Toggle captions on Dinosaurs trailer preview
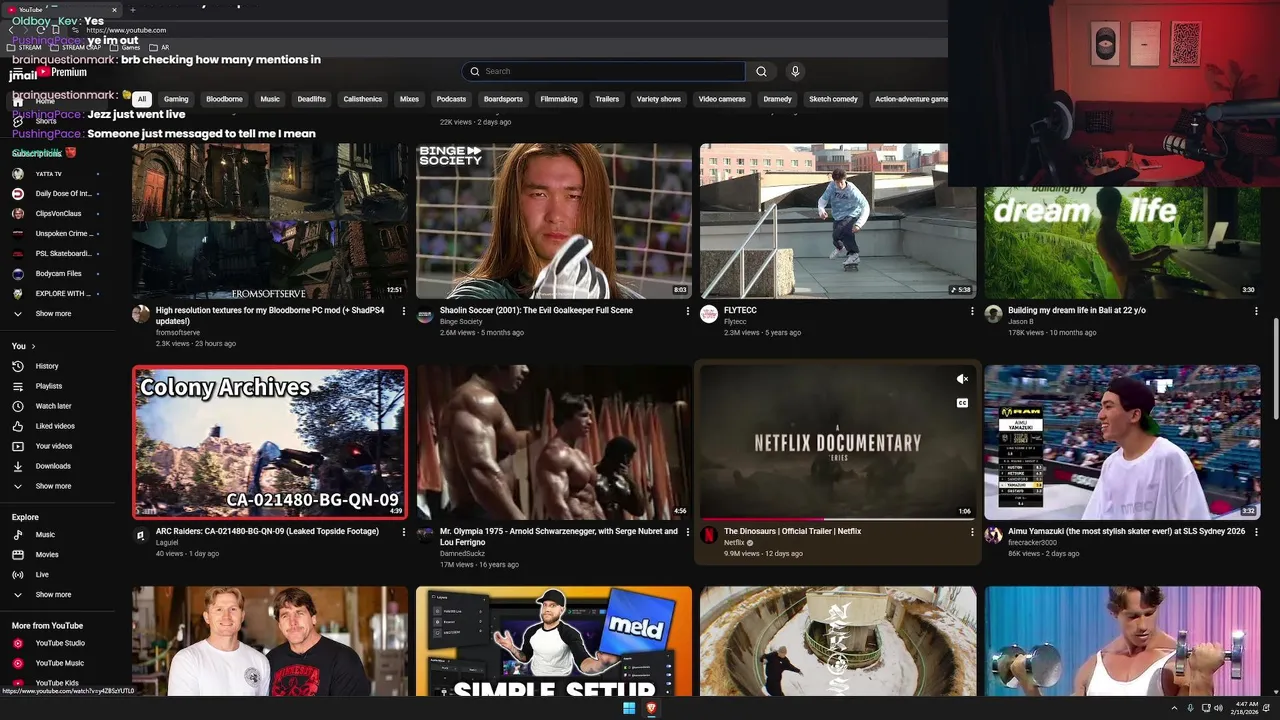This screenshot has height=720, width=1280. coord(962,403)
